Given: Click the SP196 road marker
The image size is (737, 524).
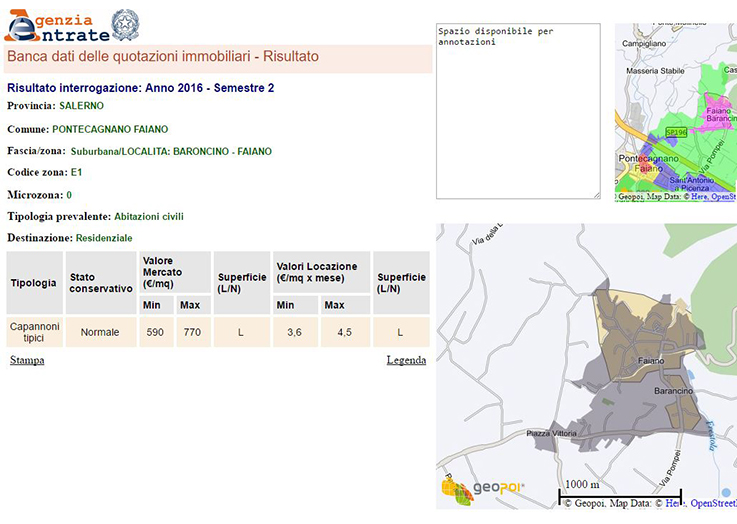Looking at the screenshot, I should pos(676,133).
